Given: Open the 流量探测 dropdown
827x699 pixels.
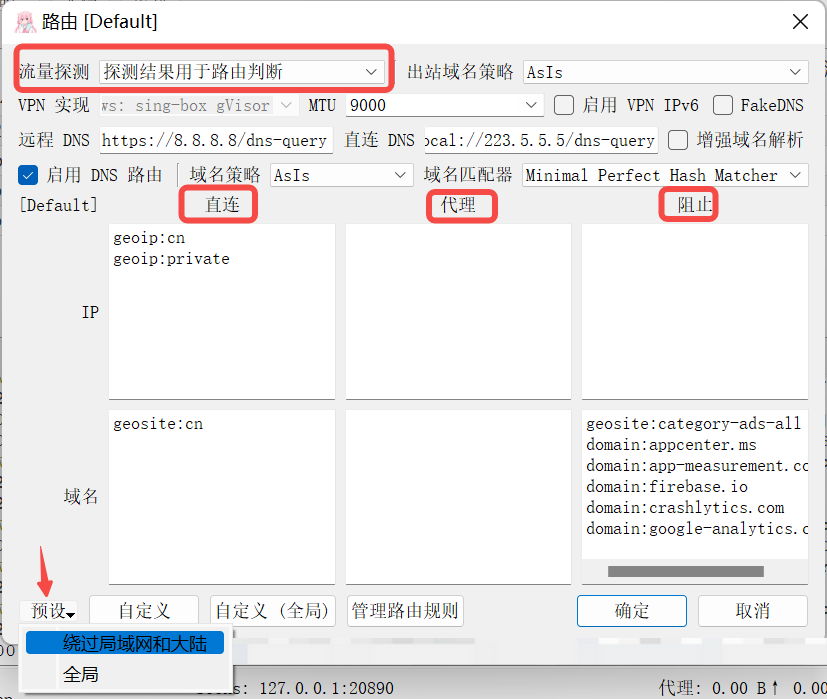Looking at the screenshot, I should coord(242,71).
